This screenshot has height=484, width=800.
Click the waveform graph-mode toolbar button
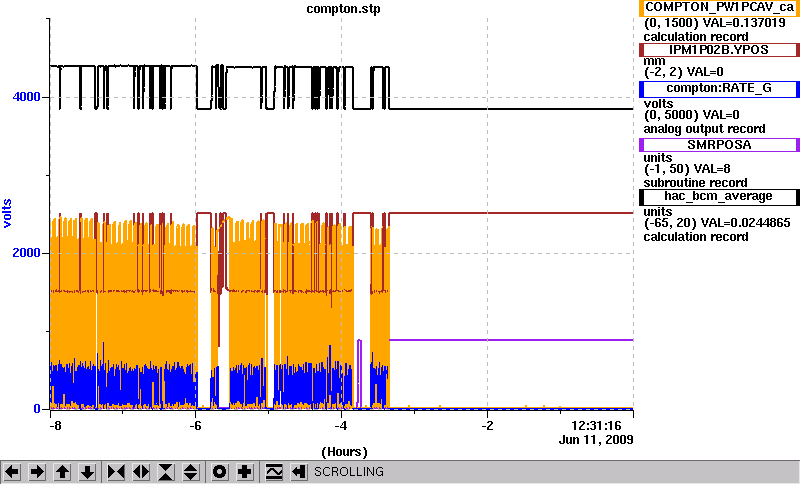[x=274, y=472]
